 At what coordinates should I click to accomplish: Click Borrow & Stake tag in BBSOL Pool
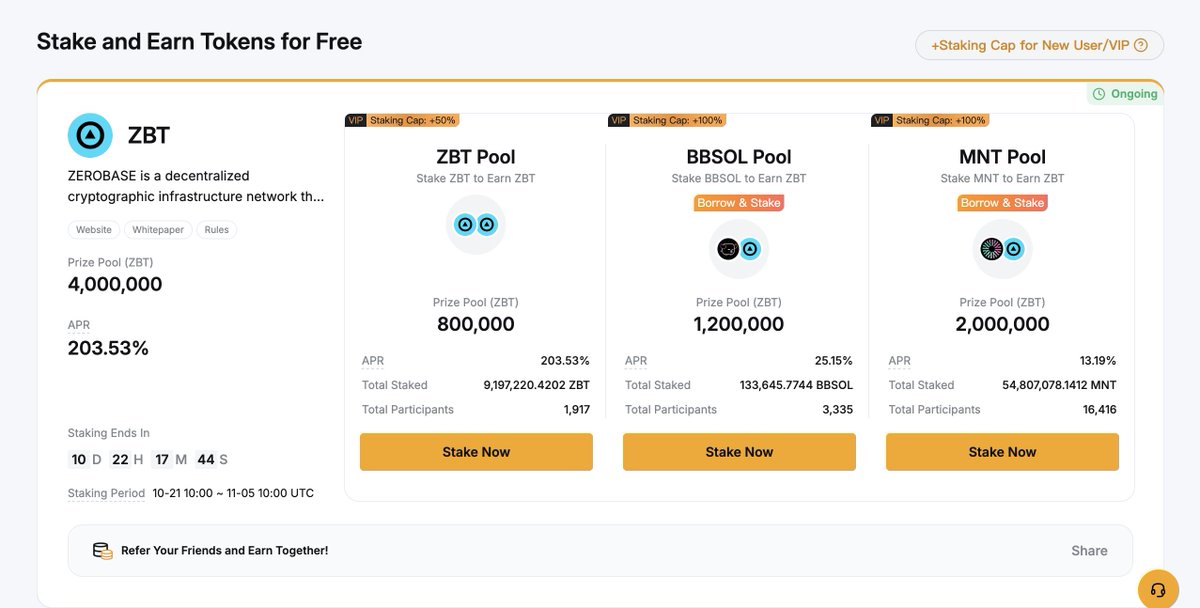pyautogui.click(x=739, y=203)
